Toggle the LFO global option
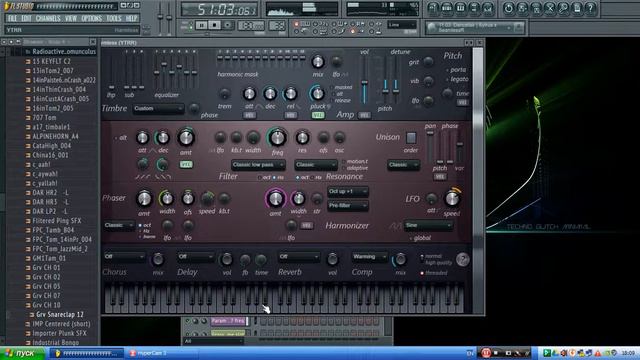The image size is (640, 360). pos(420,238)
